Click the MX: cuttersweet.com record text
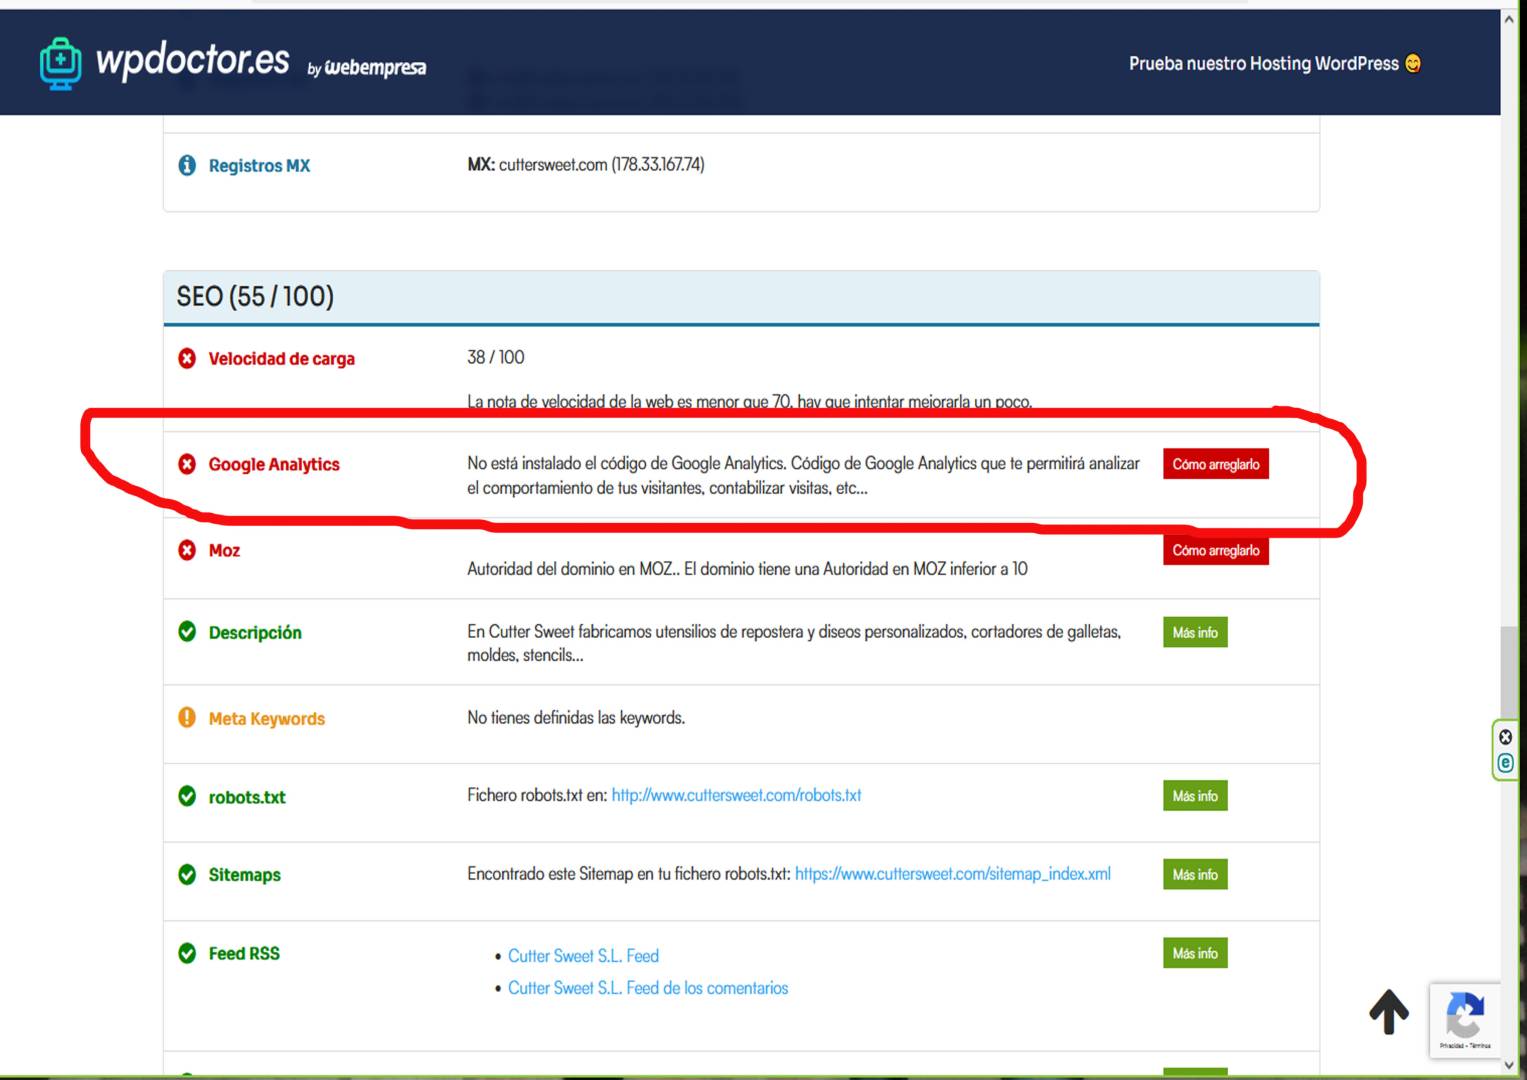This screenshot has height=1080, width=1527. click(586, 164)
